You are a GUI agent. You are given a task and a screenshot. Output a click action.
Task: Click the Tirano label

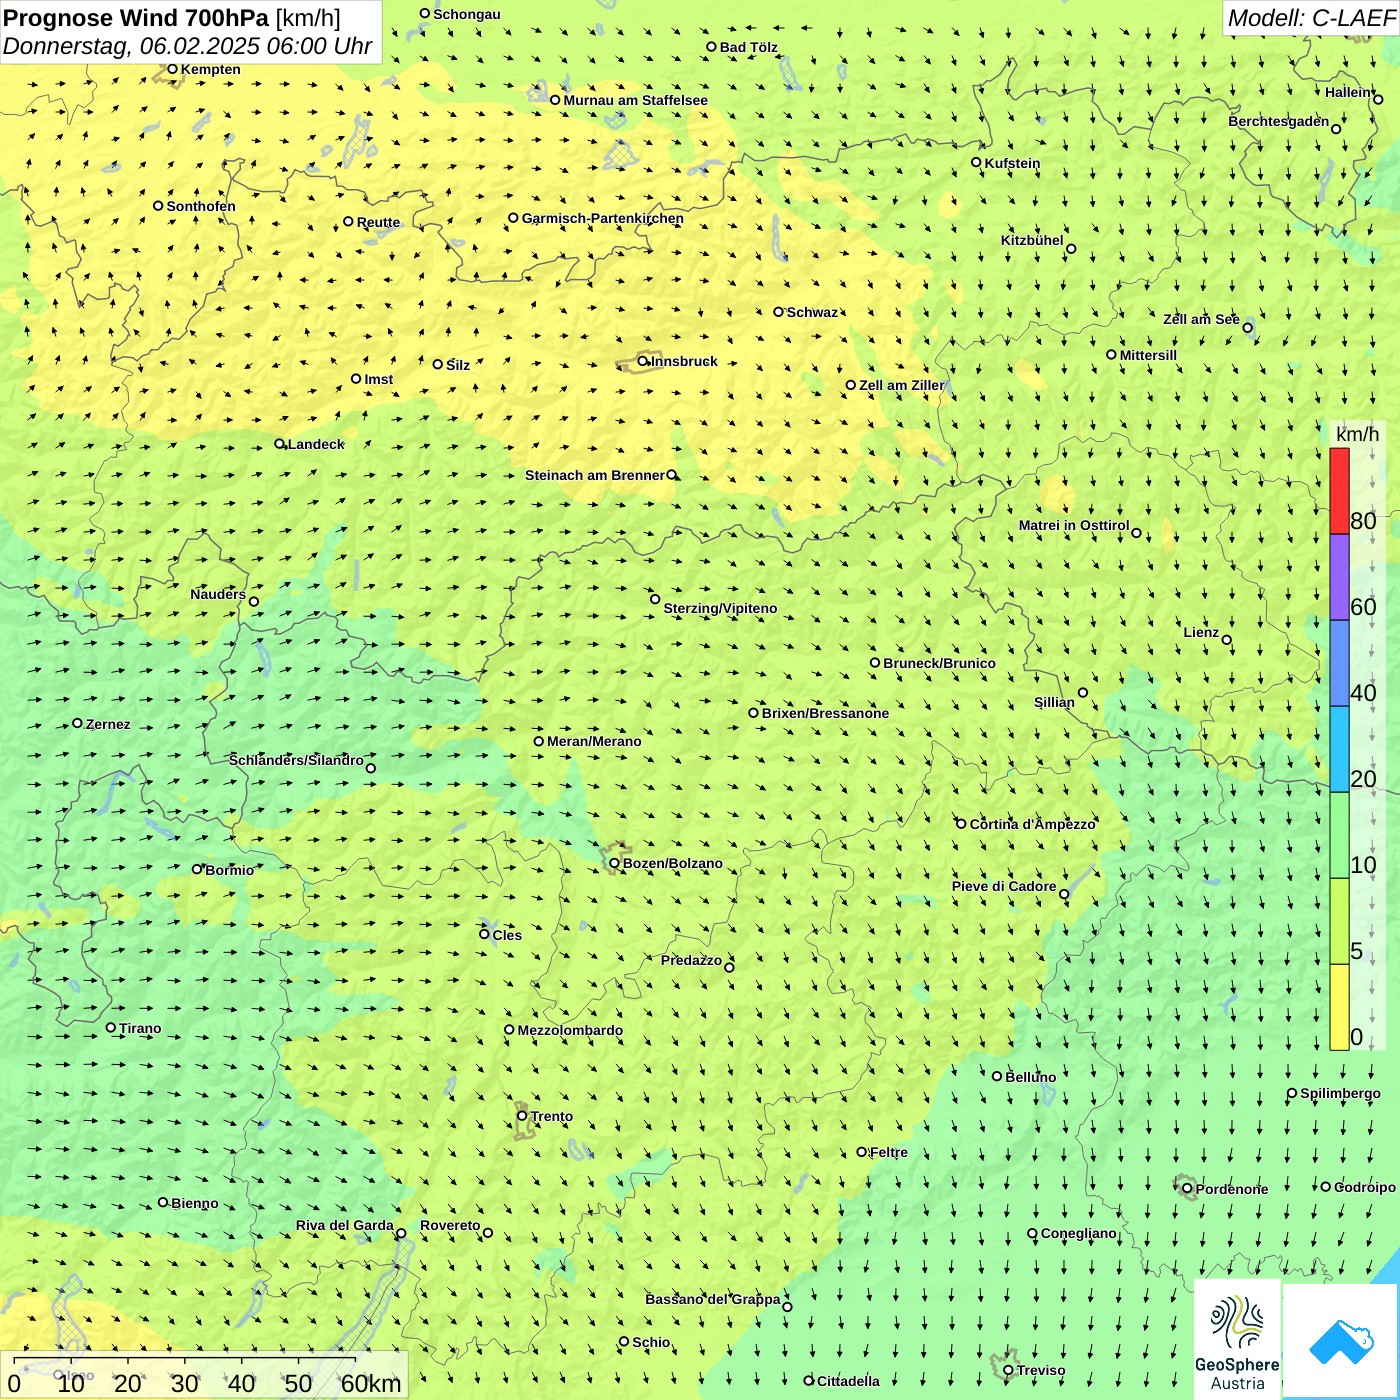click(x=140, y=1028)
